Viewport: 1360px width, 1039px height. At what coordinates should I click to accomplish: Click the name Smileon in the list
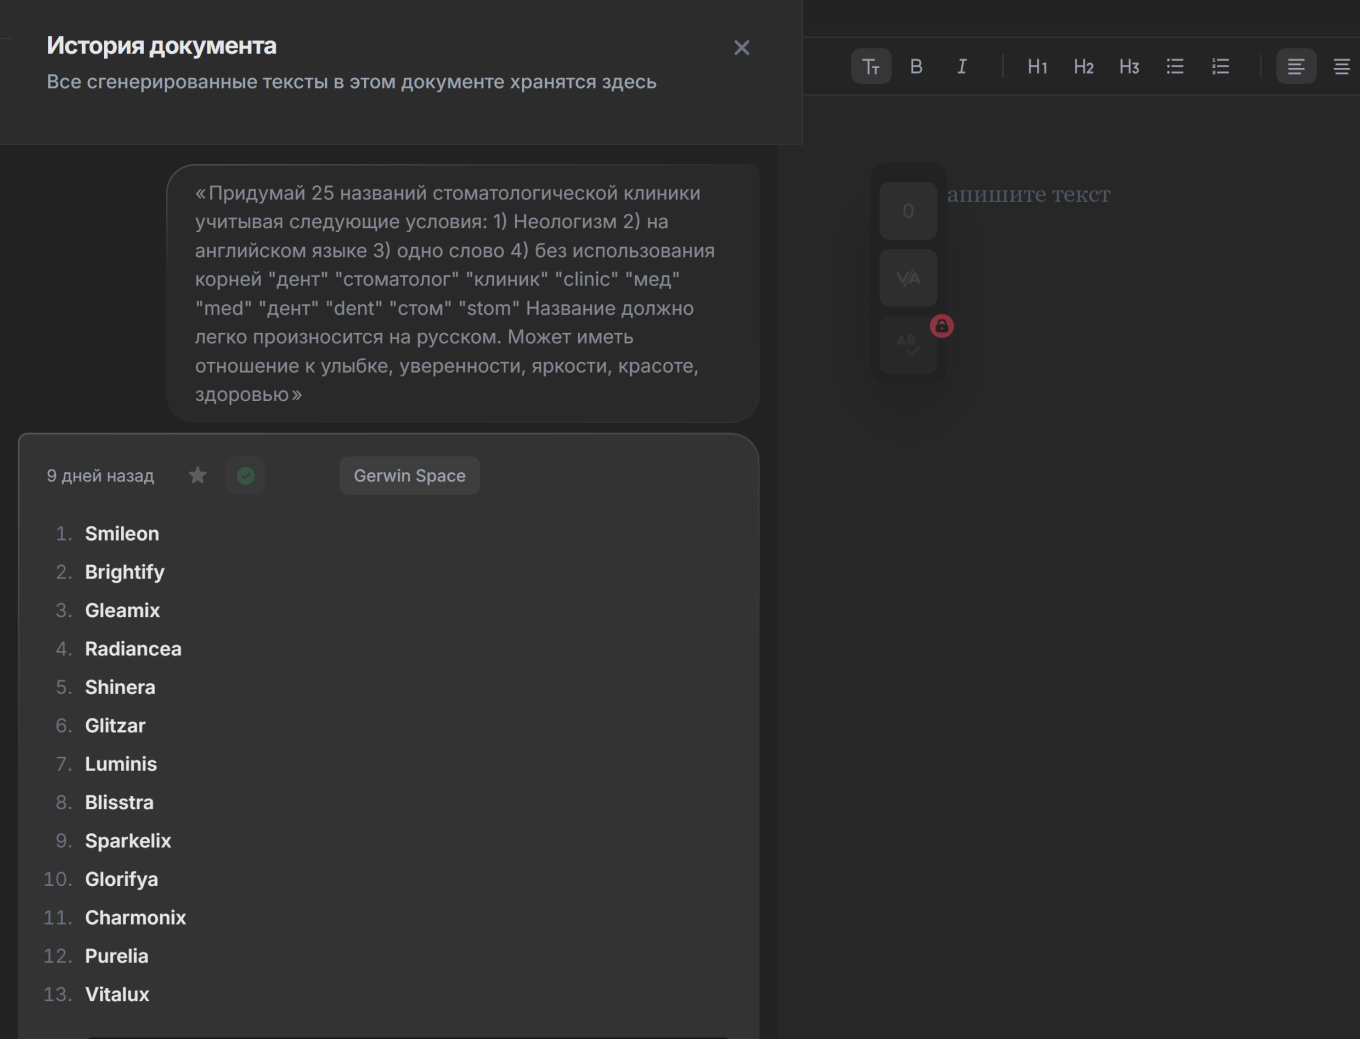(122, 534)
